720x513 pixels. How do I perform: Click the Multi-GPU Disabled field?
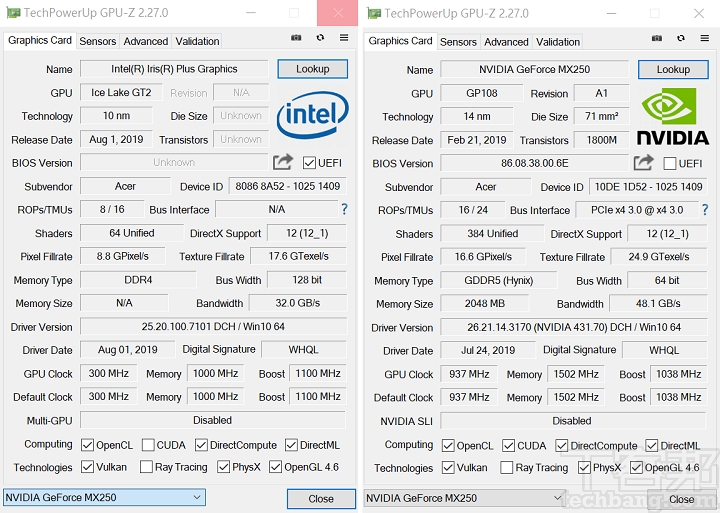(x=213, y=420)
